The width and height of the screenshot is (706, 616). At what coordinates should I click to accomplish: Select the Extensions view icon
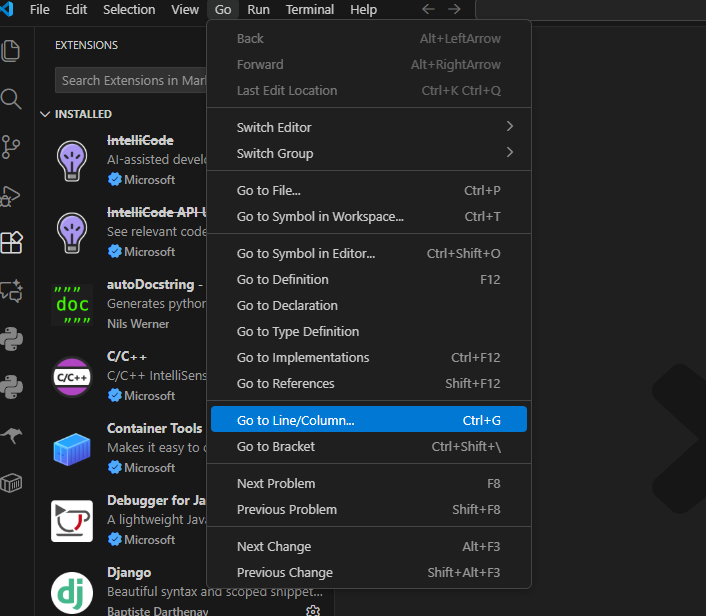pyautogui.click(x=11, y=243)
